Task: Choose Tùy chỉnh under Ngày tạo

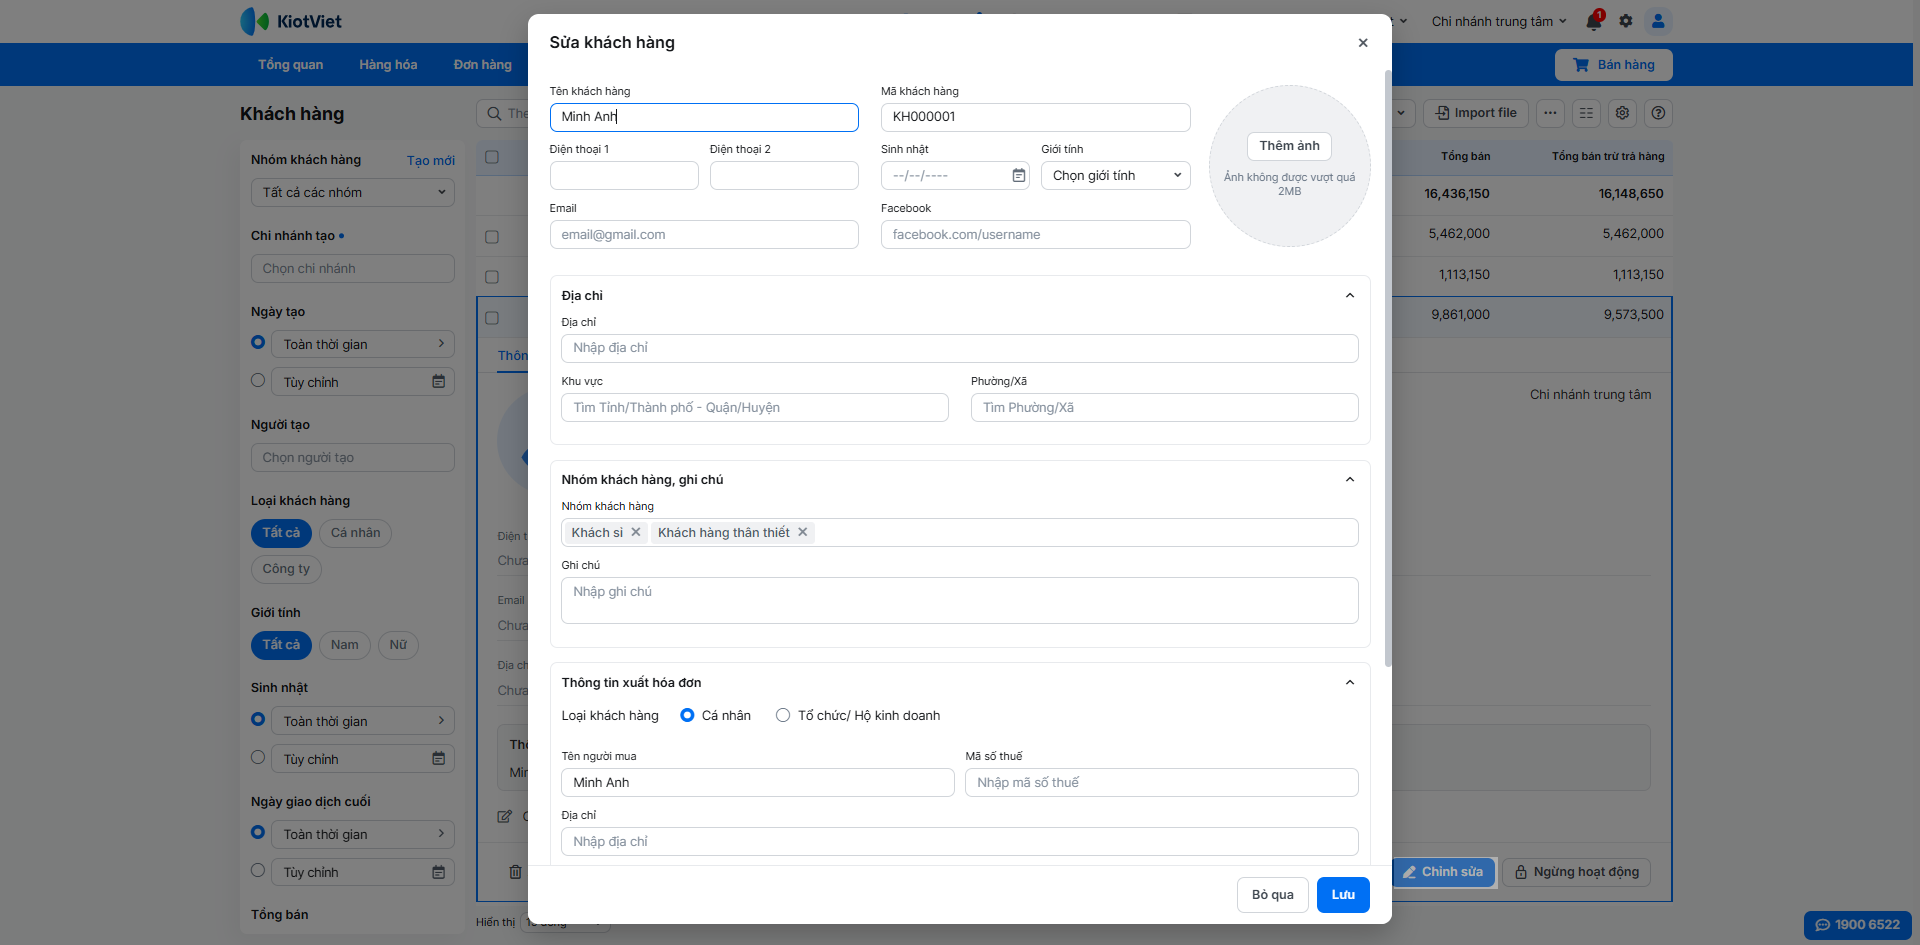Action: 258,381
